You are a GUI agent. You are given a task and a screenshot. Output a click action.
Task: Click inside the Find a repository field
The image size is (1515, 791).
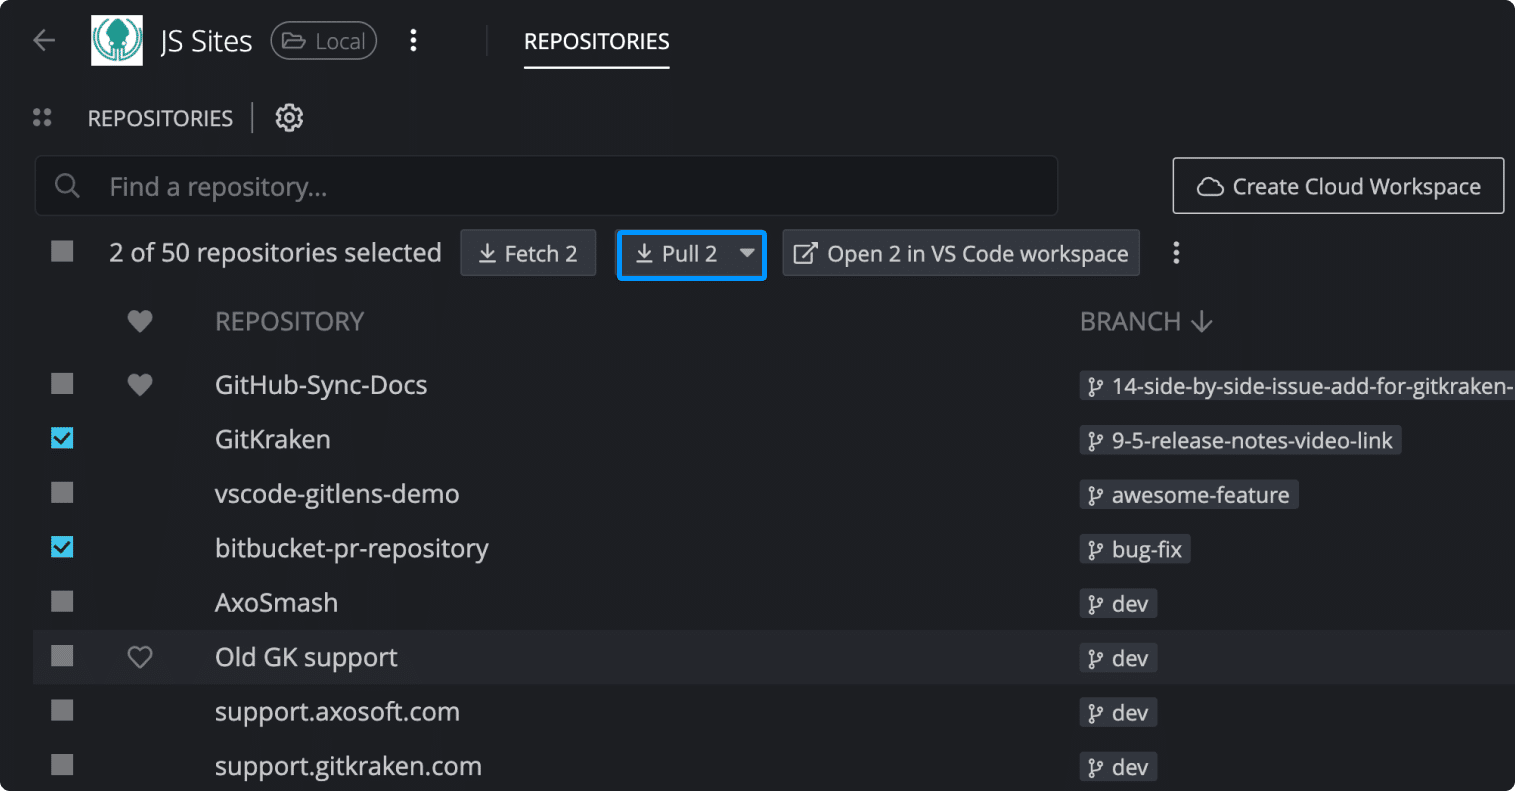click(400, 185)
